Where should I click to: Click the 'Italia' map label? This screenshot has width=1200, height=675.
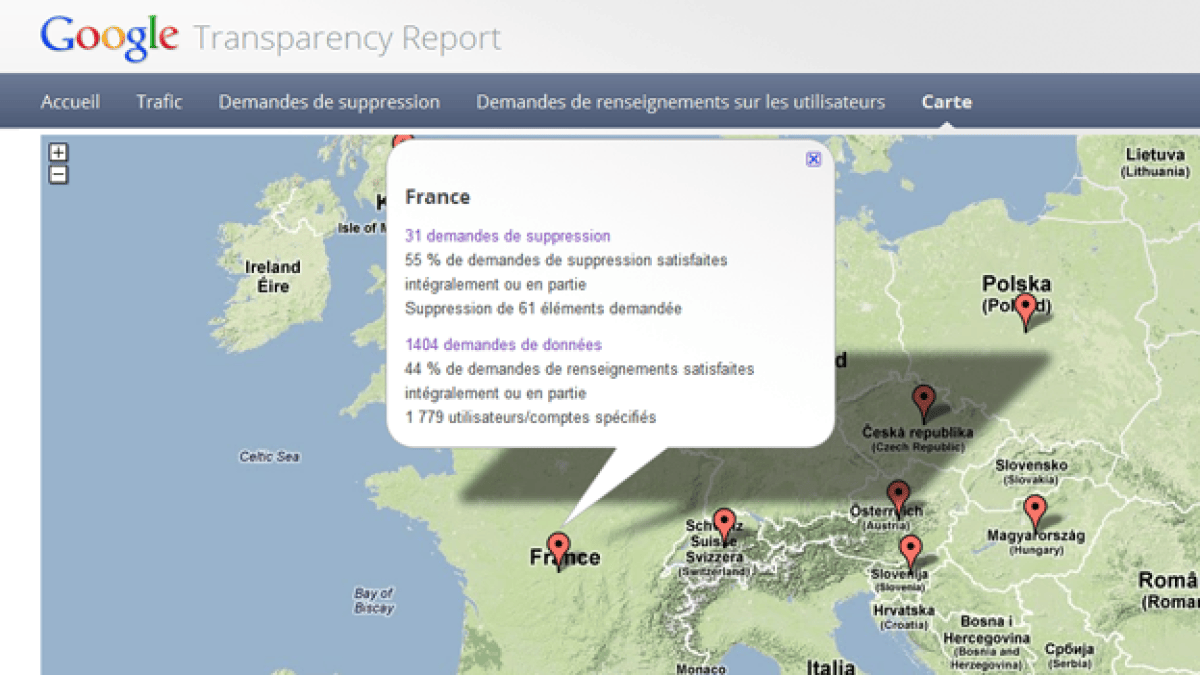[830, 667]
